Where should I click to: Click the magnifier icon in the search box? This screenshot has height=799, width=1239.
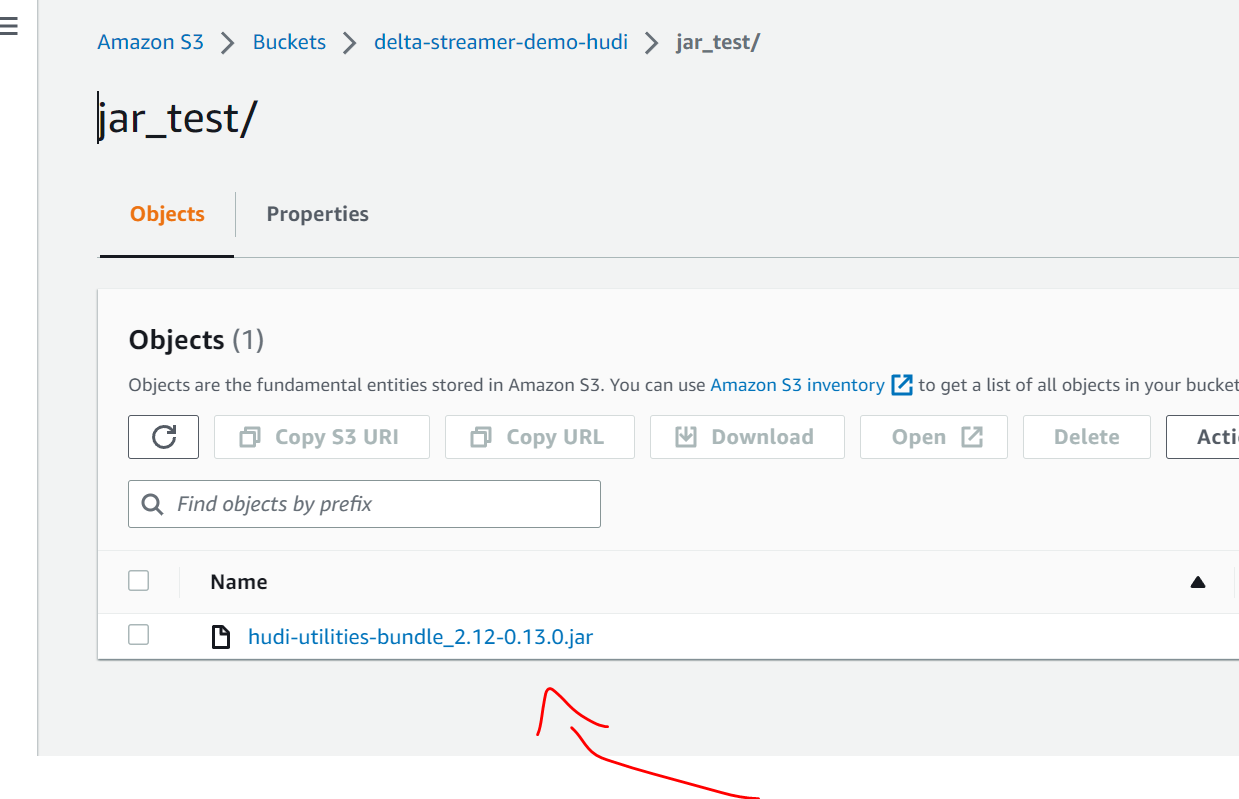pos(153,504)
